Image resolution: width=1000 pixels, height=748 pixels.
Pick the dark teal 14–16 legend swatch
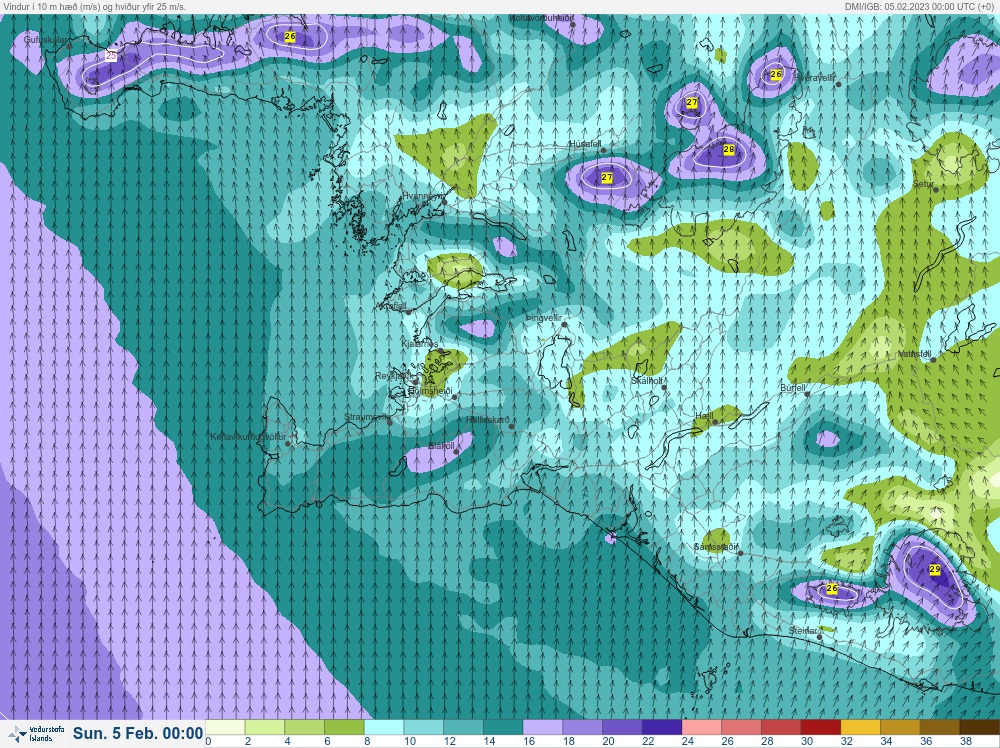coord(503,728)
